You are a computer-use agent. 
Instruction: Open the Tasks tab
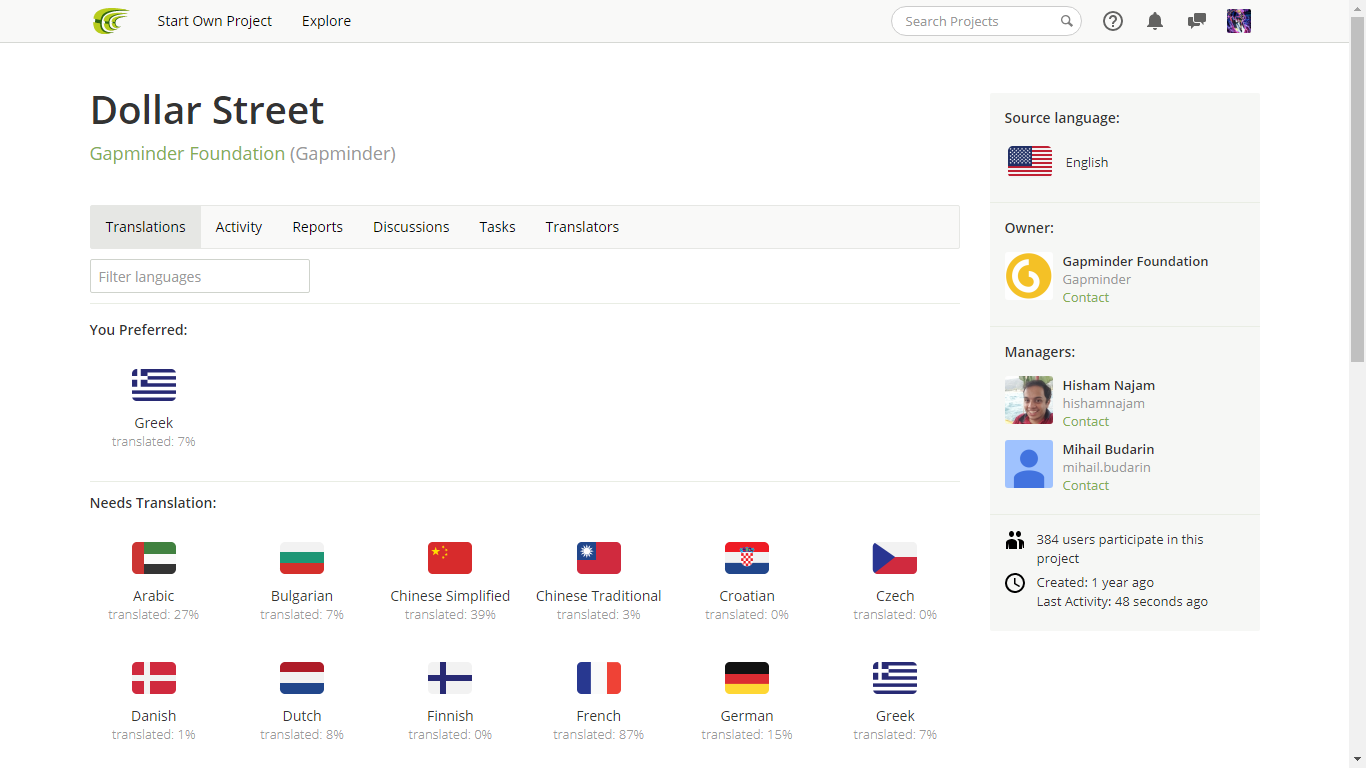click(x=497, y=227)
